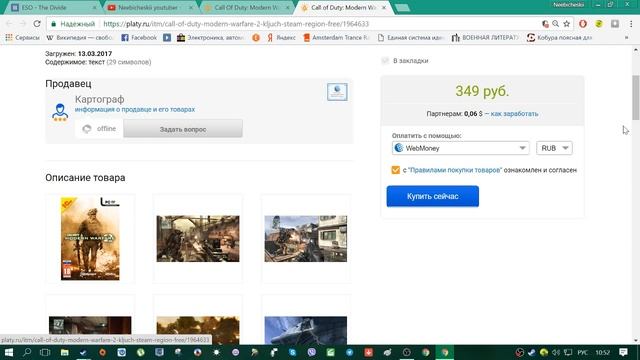Go forward using the browser forward arrow
The height and width of the screenshot is (360, 640).
[x=23, y=24]
